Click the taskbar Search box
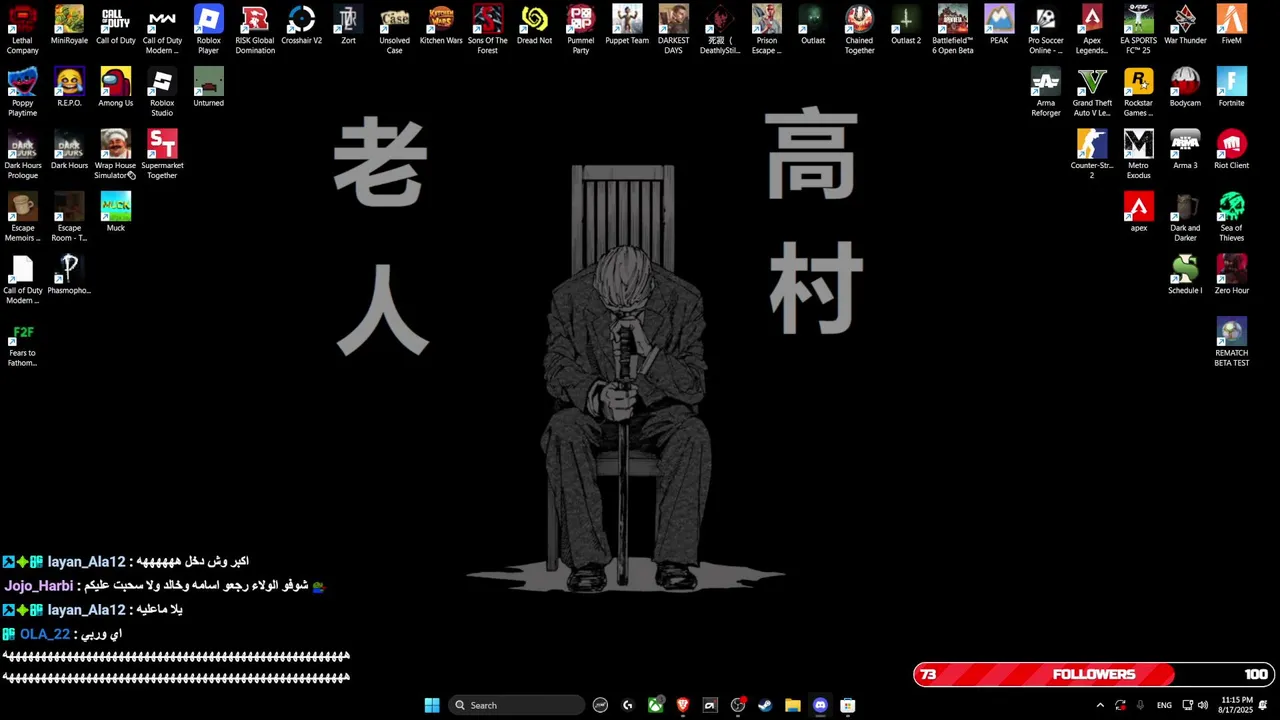Image resolution: width=1280 pixels, height=720 pixels. coord(516,705)
